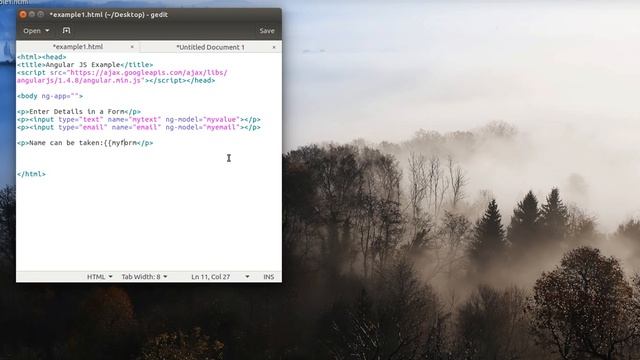This screenshot has height=360, width=640.
Task: Click the <html><head> line
Action: click(41, 57)
